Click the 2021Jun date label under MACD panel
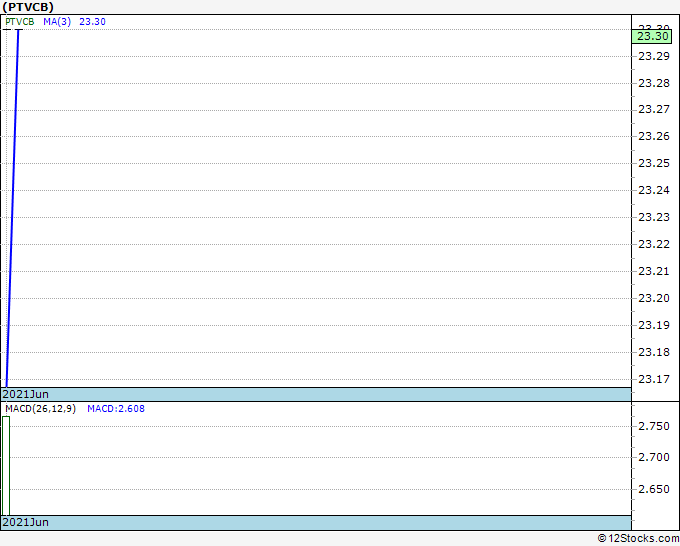The width and height of the screenshot is (680, 546). pyautogui.click(x=25, y=522)
